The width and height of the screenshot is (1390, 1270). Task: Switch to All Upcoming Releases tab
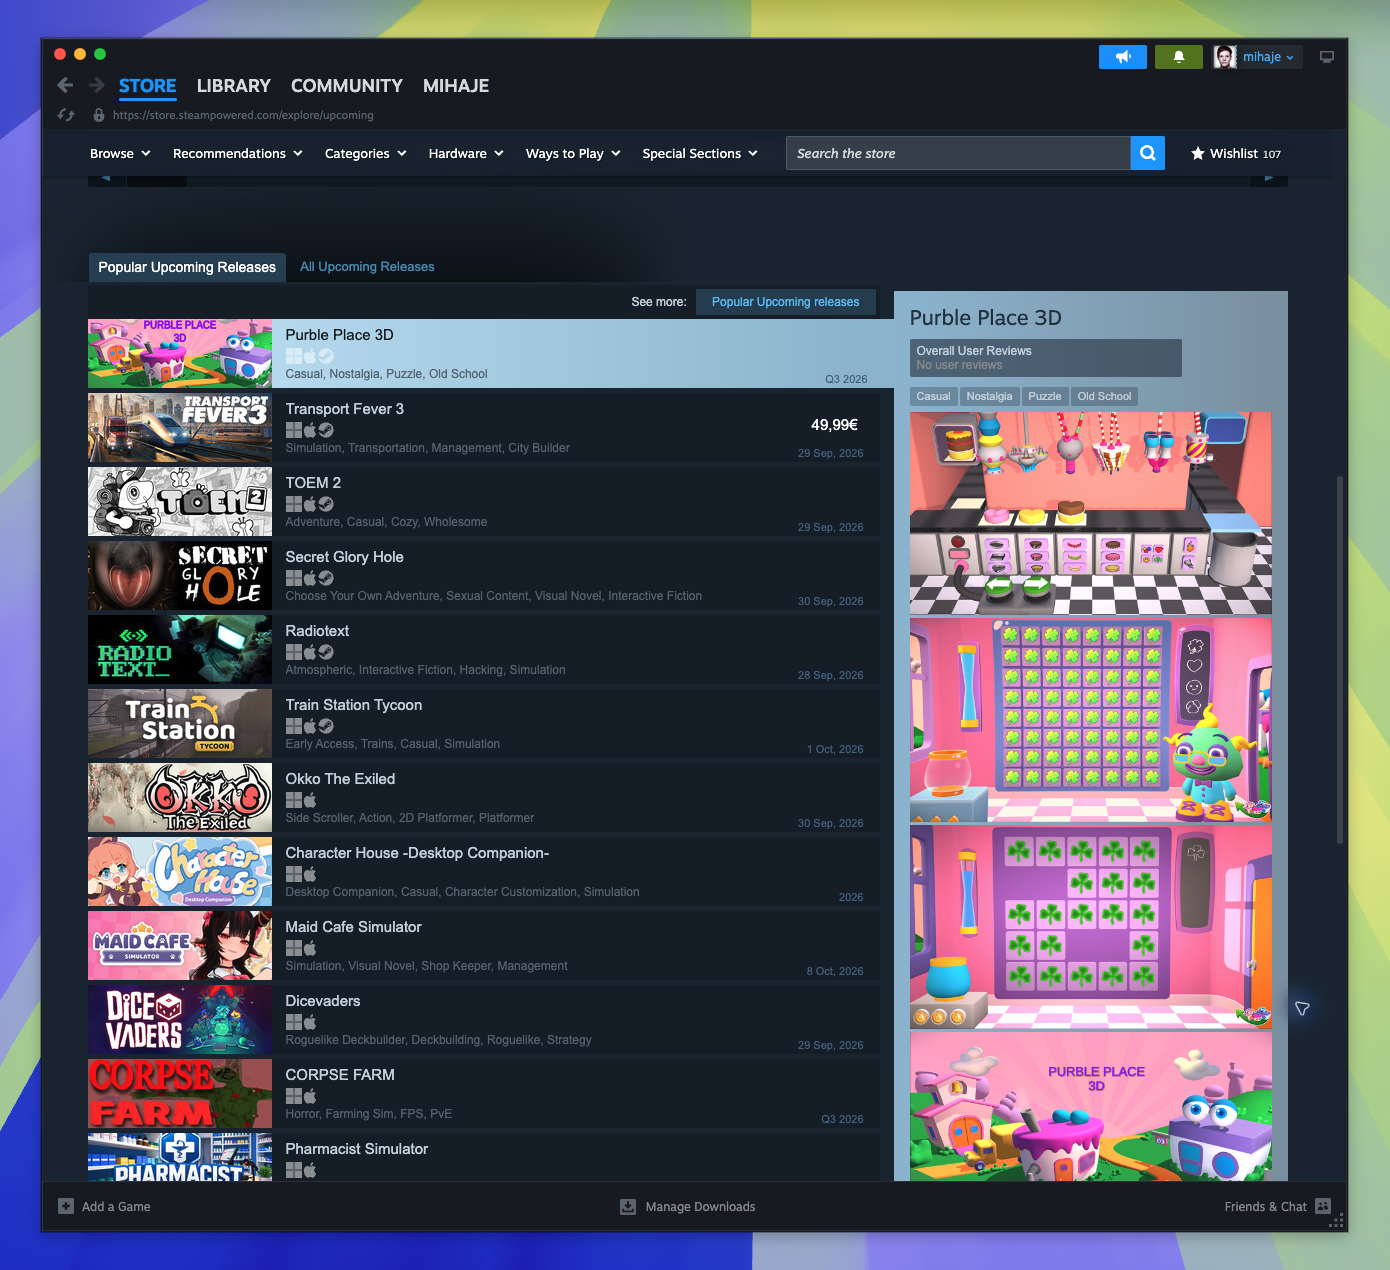coord(367,267)
